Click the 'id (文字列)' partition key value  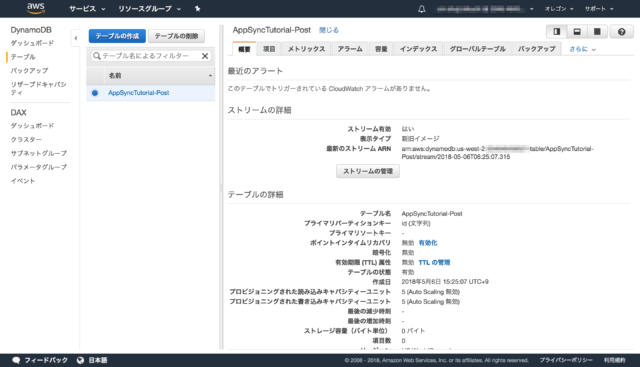tap(416, 223)
